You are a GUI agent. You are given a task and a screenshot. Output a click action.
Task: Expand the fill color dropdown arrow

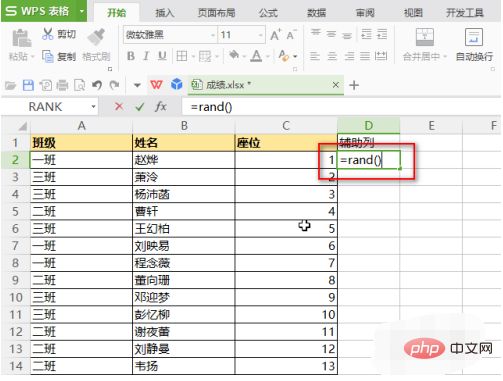click(244, 56)
